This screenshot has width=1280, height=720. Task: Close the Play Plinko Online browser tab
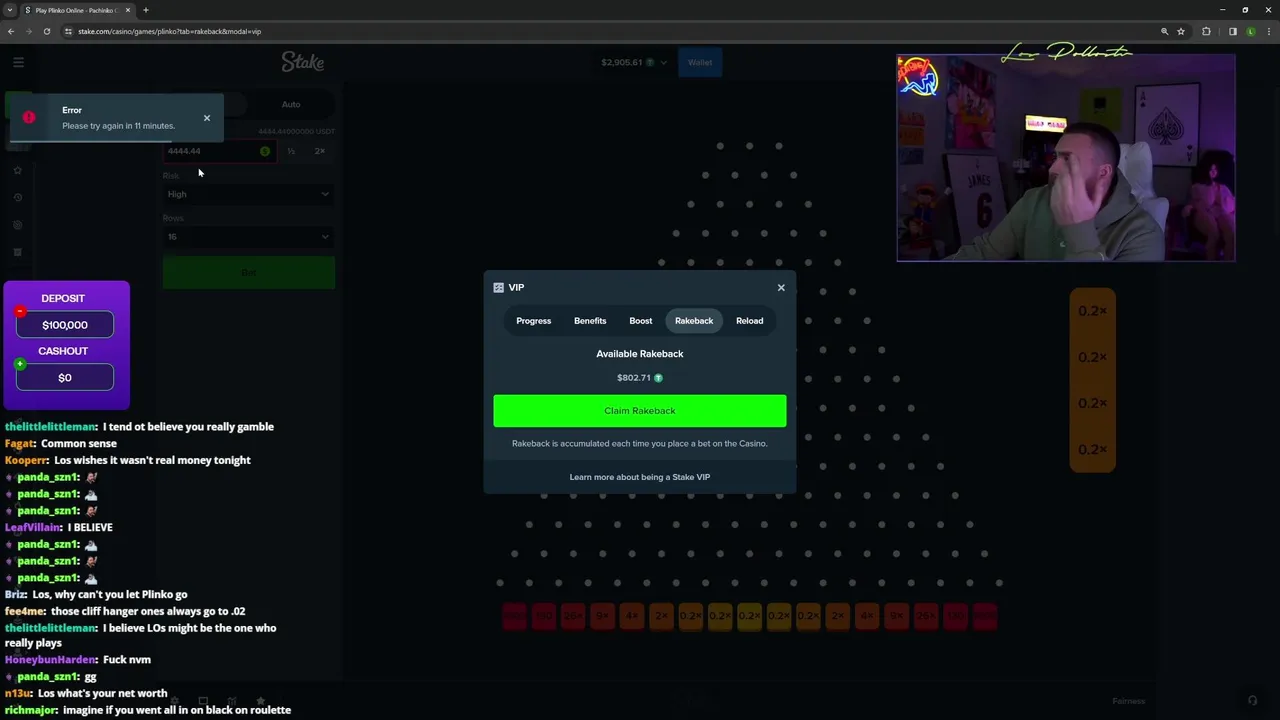click(x=128, y=10)
